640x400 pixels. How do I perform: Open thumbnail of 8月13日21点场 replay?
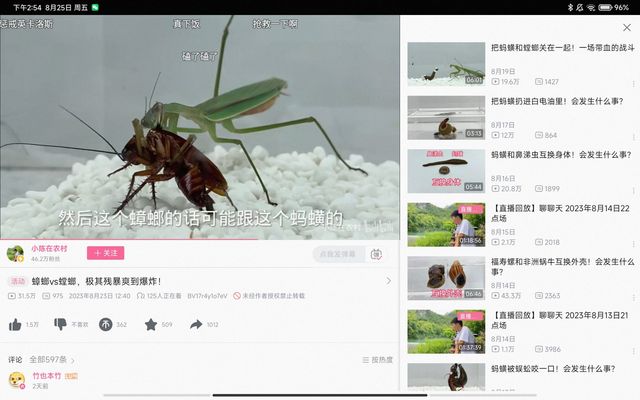point(446,331)
